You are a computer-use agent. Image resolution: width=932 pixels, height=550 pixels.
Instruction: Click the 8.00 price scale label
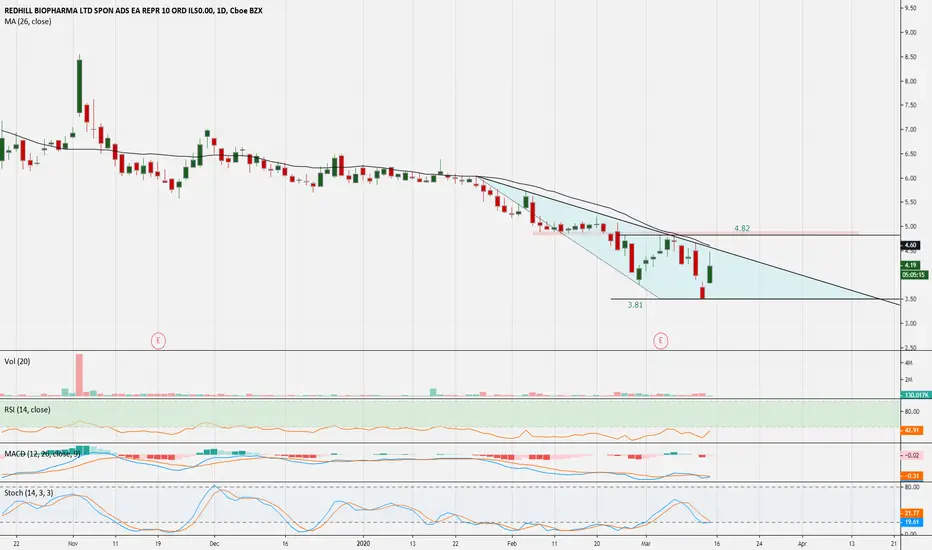click(x=910, y=81)
